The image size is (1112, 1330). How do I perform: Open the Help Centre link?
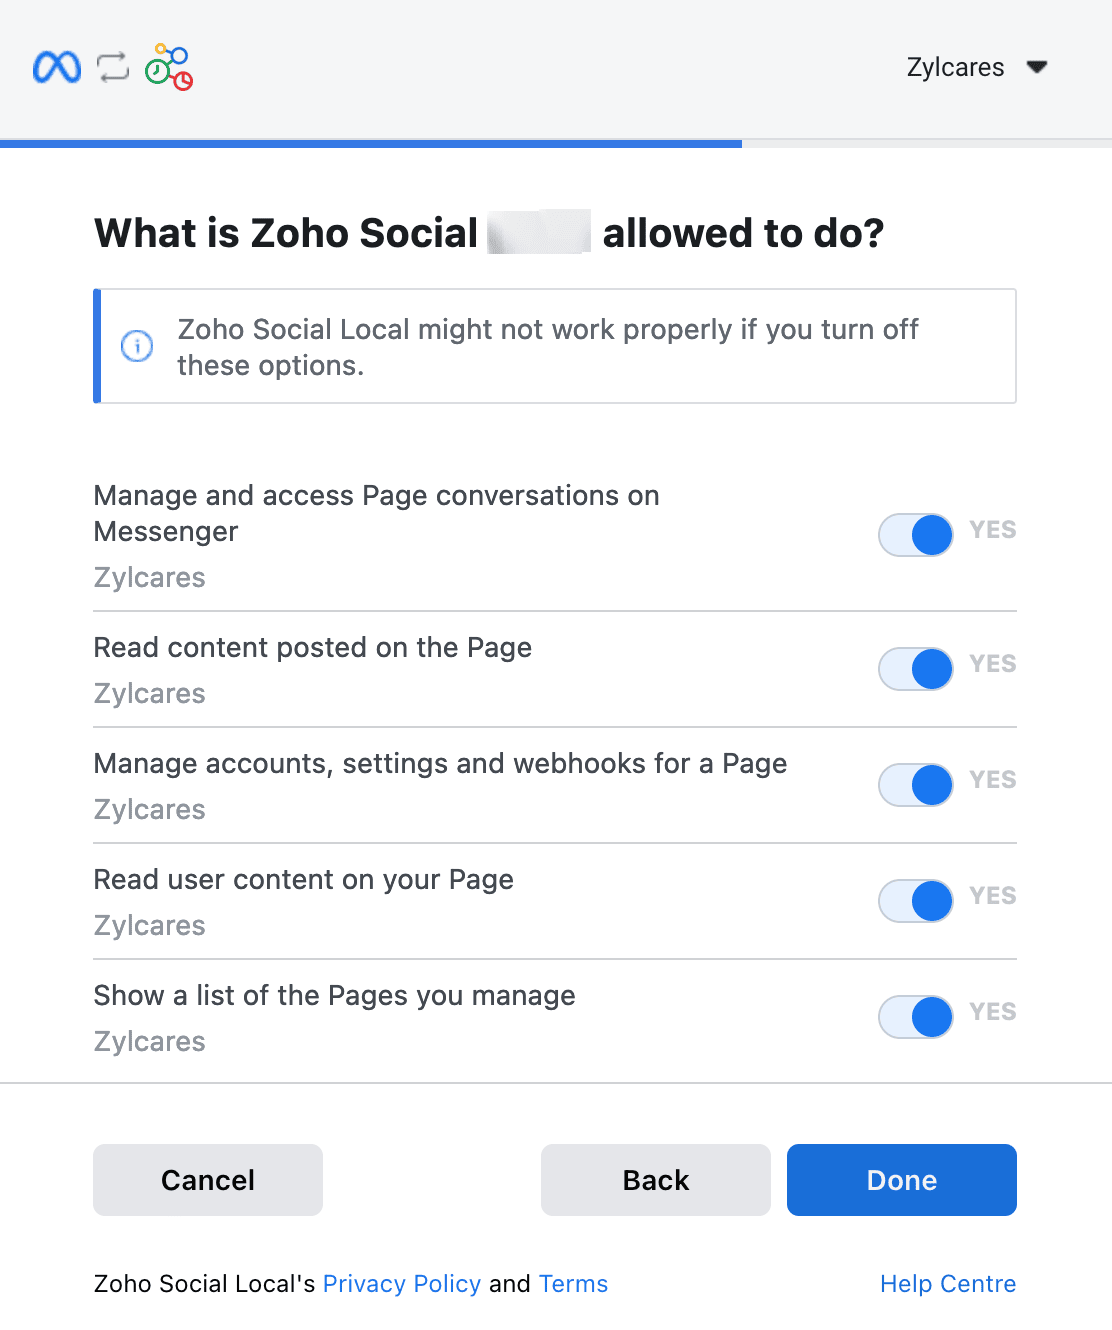tap(948, 1284)
